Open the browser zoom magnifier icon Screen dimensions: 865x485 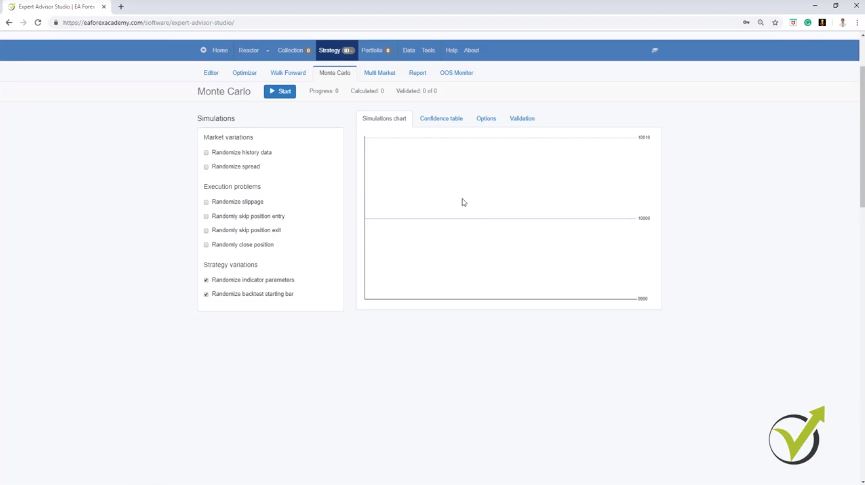(x=761, y=22)
